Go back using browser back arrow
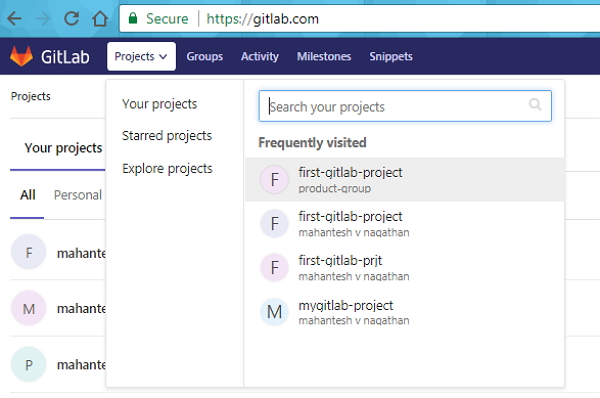The width and height of the screenshot is (600, 398). tap(15, 18)
